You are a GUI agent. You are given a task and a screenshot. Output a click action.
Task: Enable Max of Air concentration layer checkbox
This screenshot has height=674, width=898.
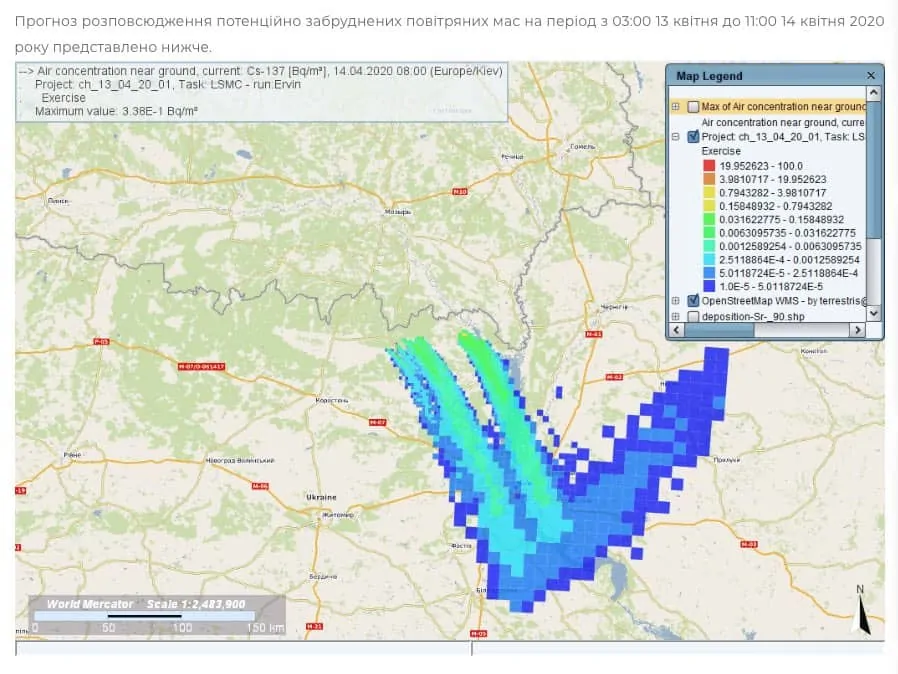click(x=693, y=106)
